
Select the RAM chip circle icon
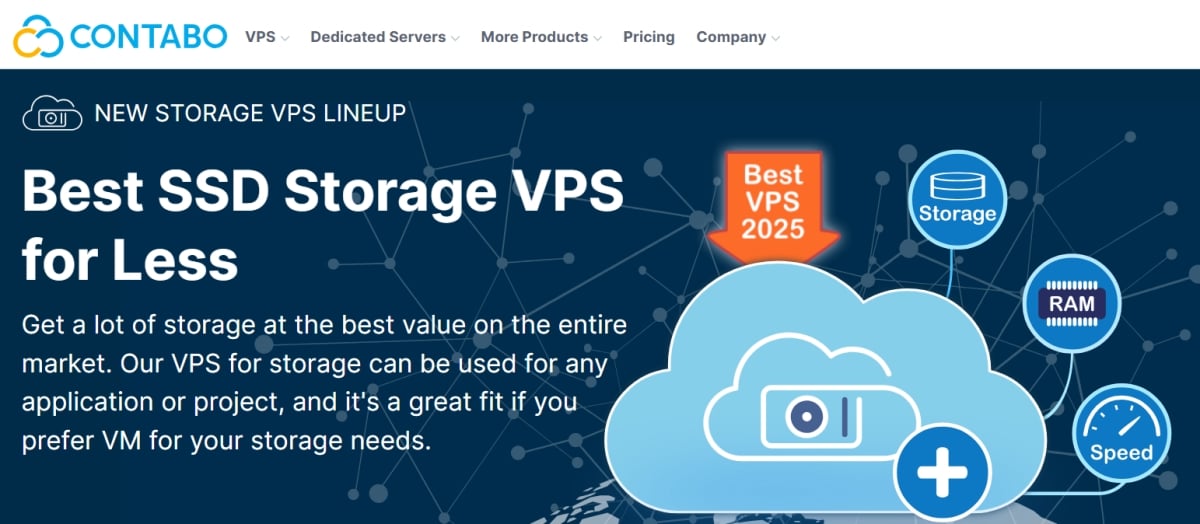[1071, 303]
